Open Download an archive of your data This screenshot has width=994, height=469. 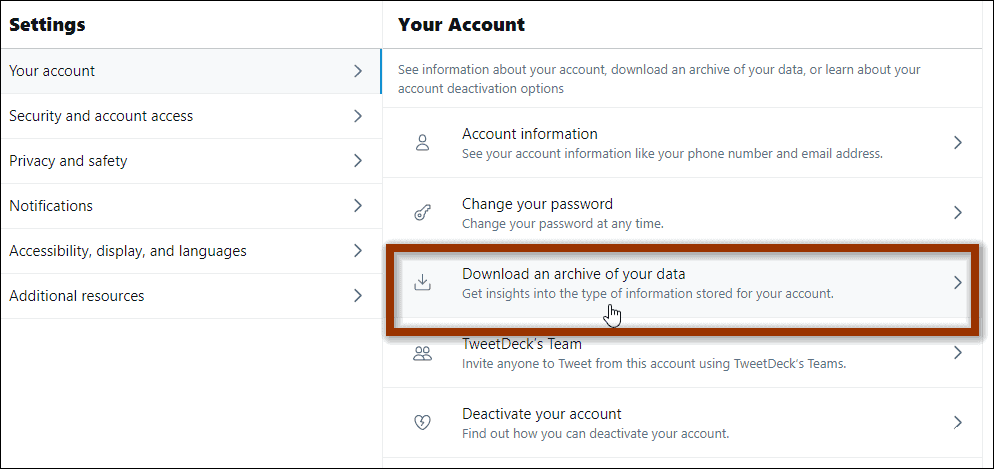click(573, 274)
